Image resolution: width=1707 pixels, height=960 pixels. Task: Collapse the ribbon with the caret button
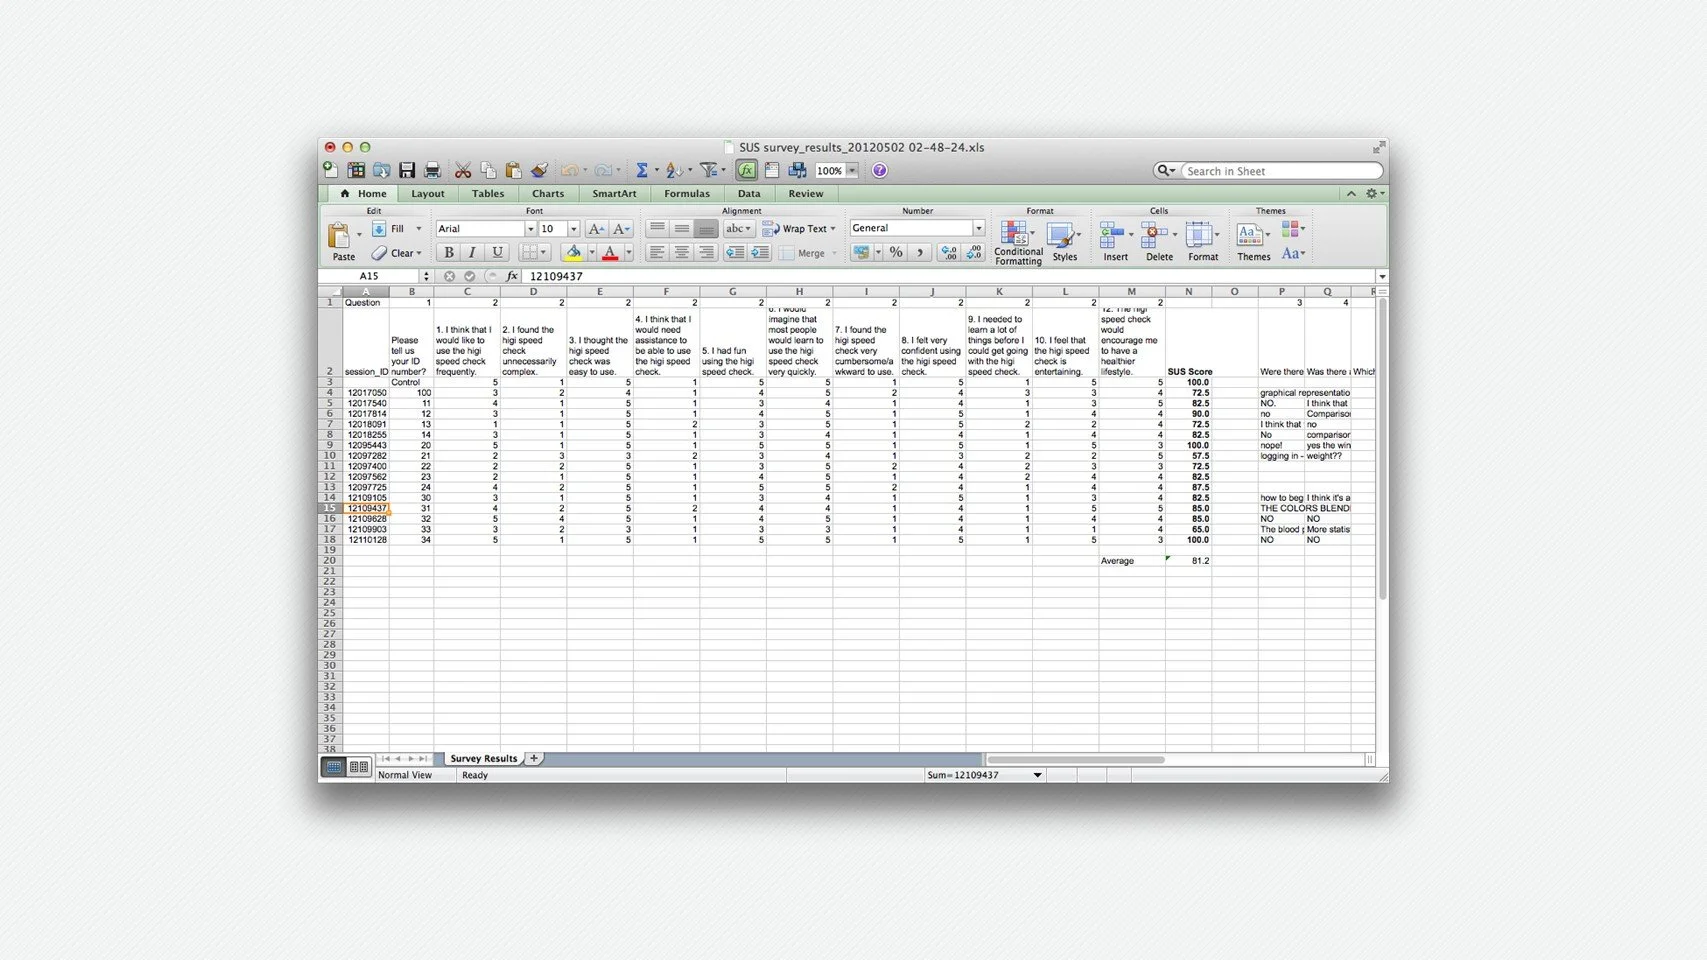(x=1351, y=194)
